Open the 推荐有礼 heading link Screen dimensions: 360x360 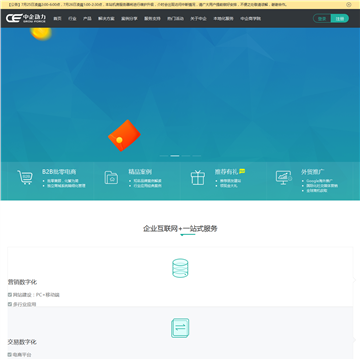click(x=226, y=172)
